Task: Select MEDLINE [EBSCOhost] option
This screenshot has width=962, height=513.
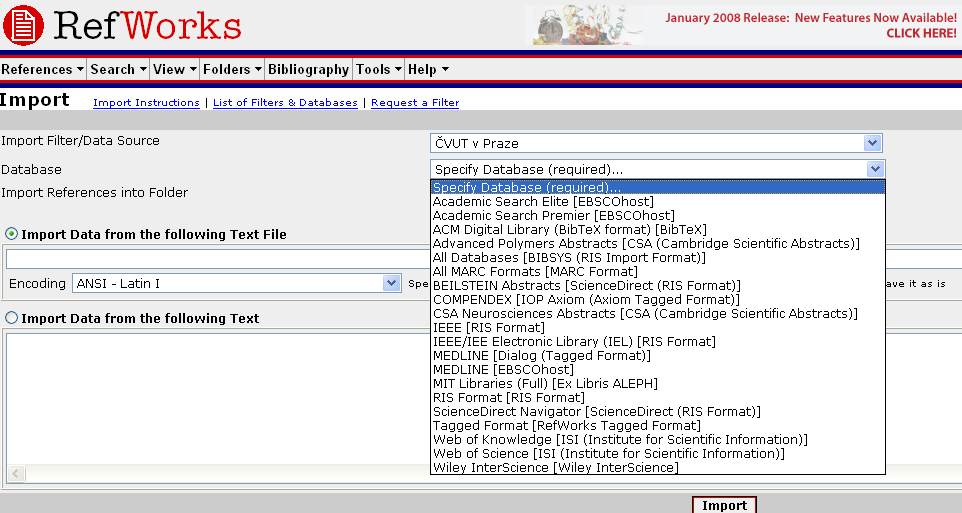Action: pos(658,369)
